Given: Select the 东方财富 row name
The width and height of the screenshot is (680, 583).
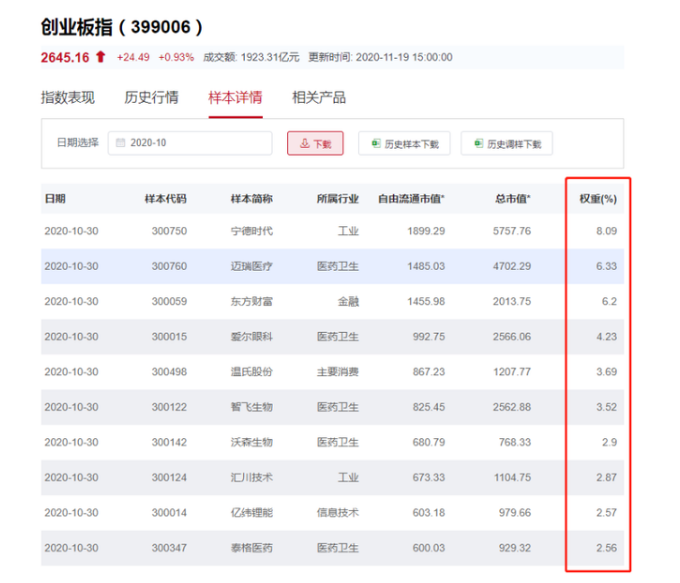Looking at the screenshot, I should [251, 301].
